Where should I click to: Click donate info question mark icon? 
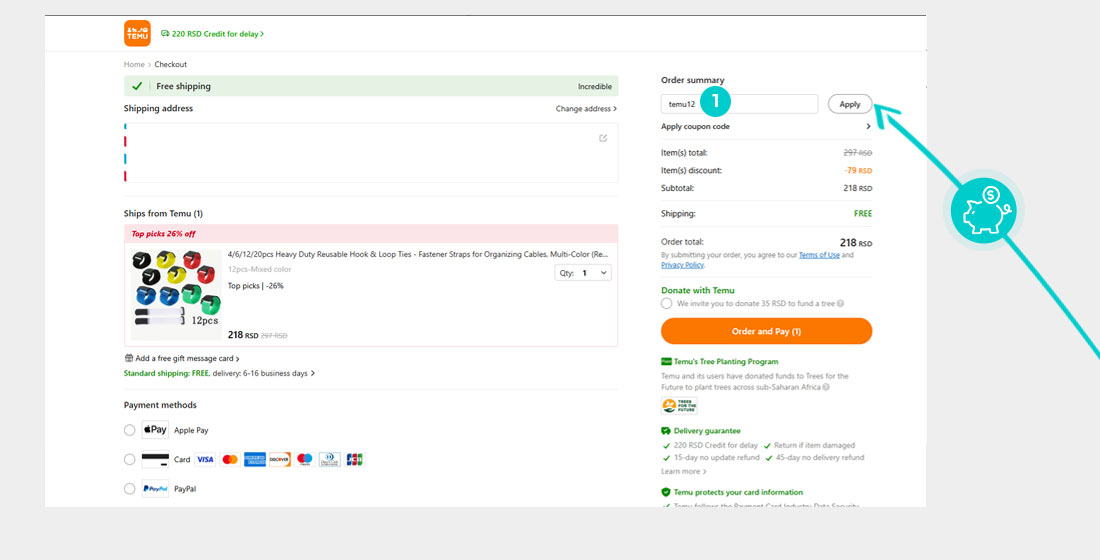840,304
